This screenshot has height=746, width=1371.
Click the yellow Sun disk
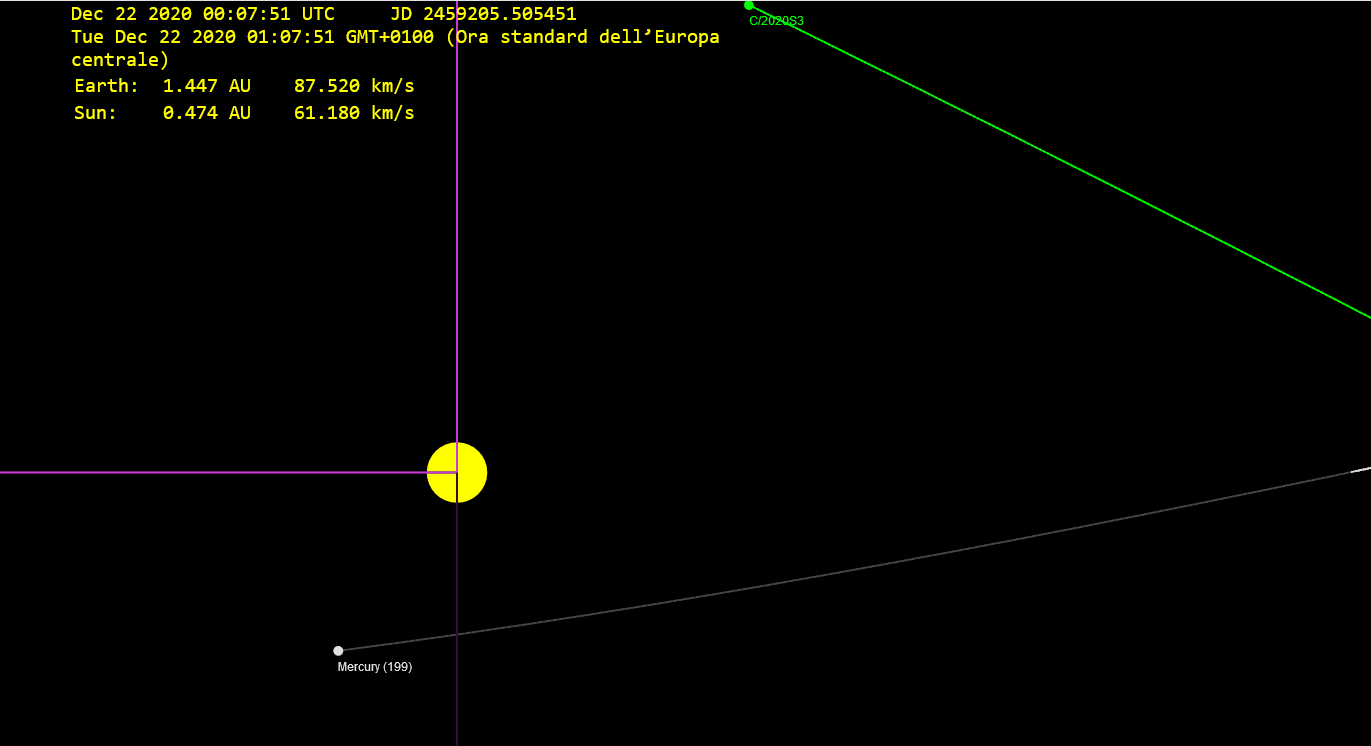457,472
